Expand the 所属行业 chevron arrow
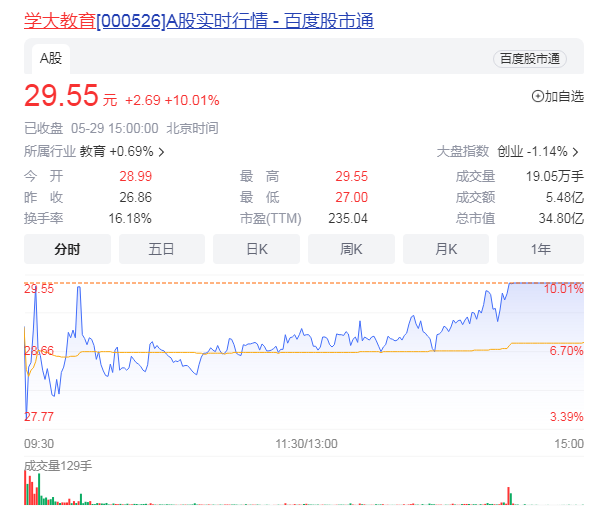This screenshot has height=516, width=602. [162, 152]
